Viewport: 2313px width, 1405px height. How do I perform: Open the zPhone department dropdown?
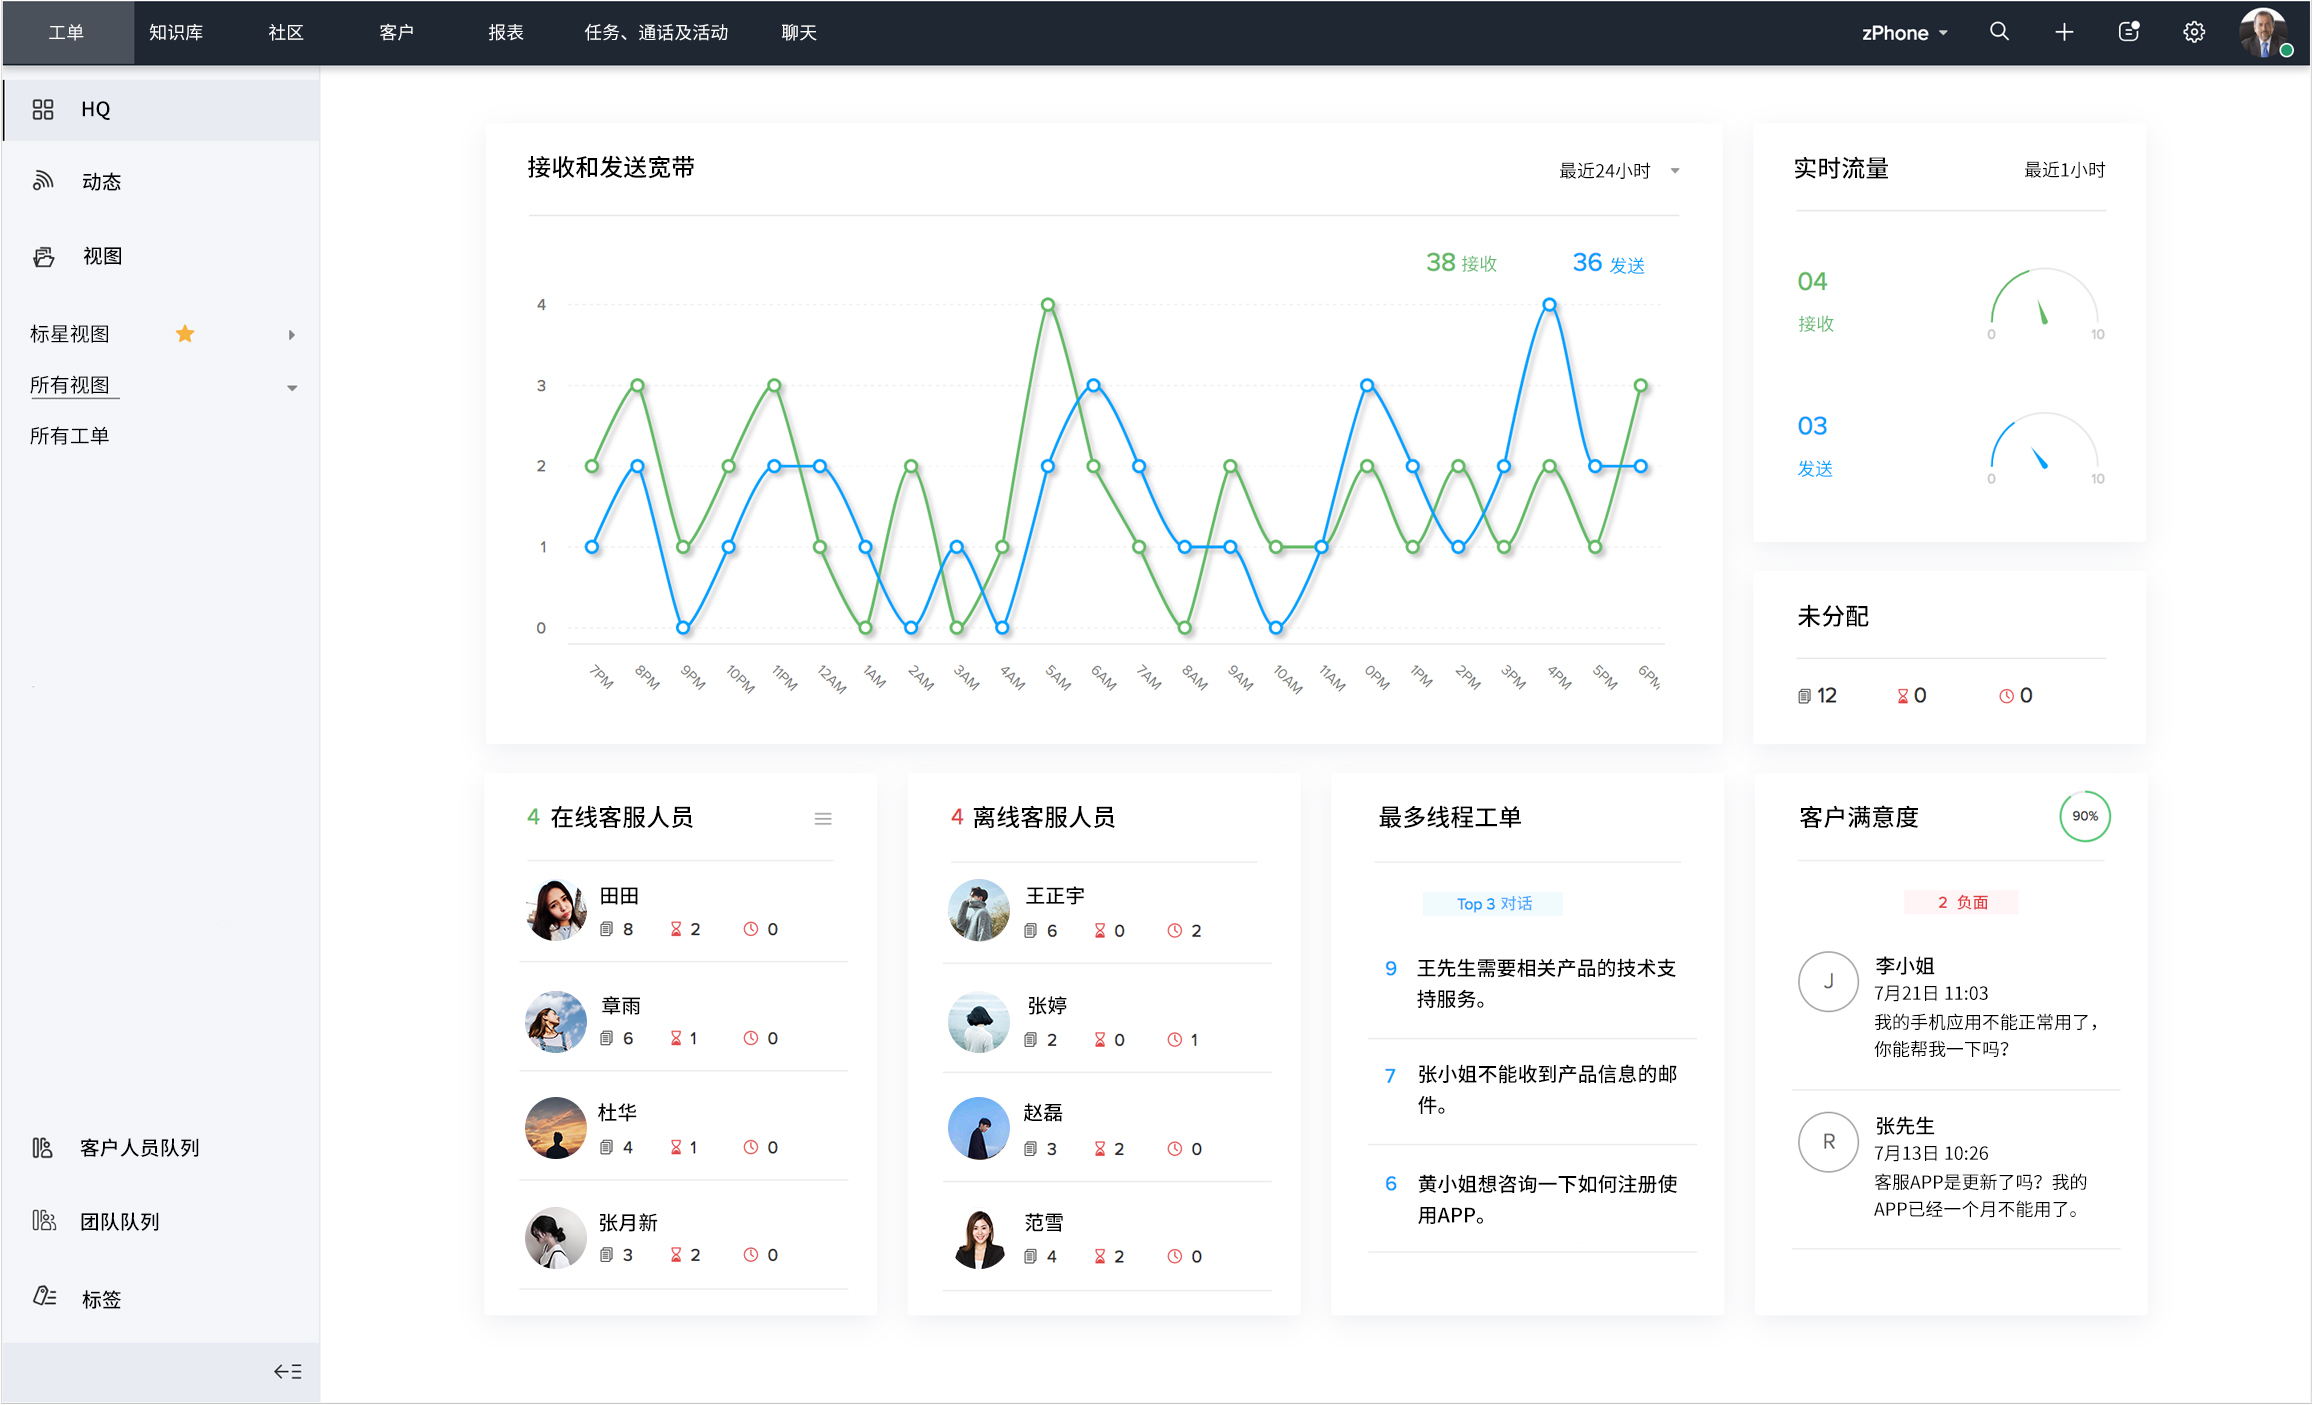(x=1904, y=33)
